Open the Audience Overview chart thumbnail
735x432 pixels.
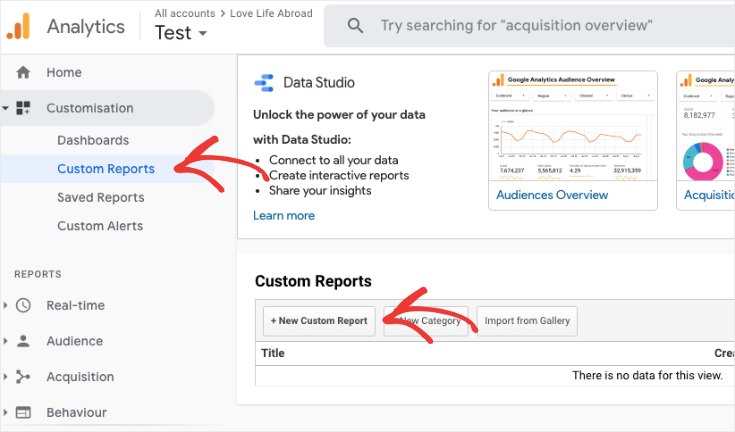pos(573,127)
